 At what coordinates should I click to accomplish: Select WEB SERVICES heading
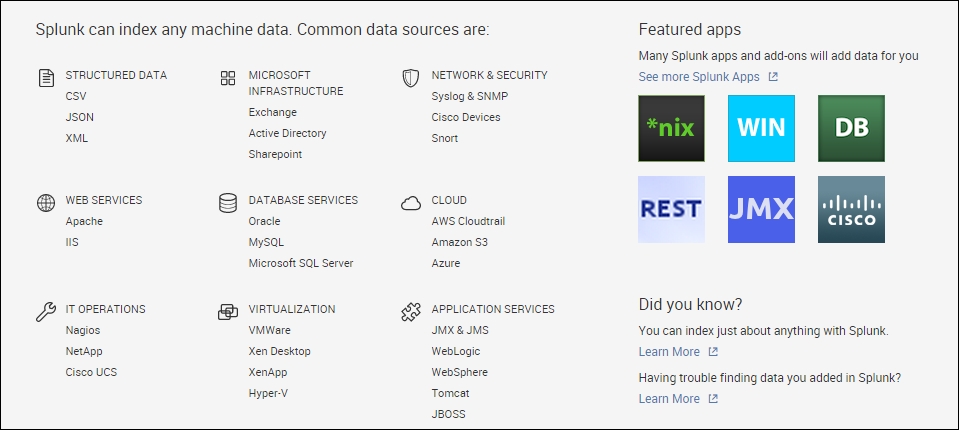pos(104,200)
